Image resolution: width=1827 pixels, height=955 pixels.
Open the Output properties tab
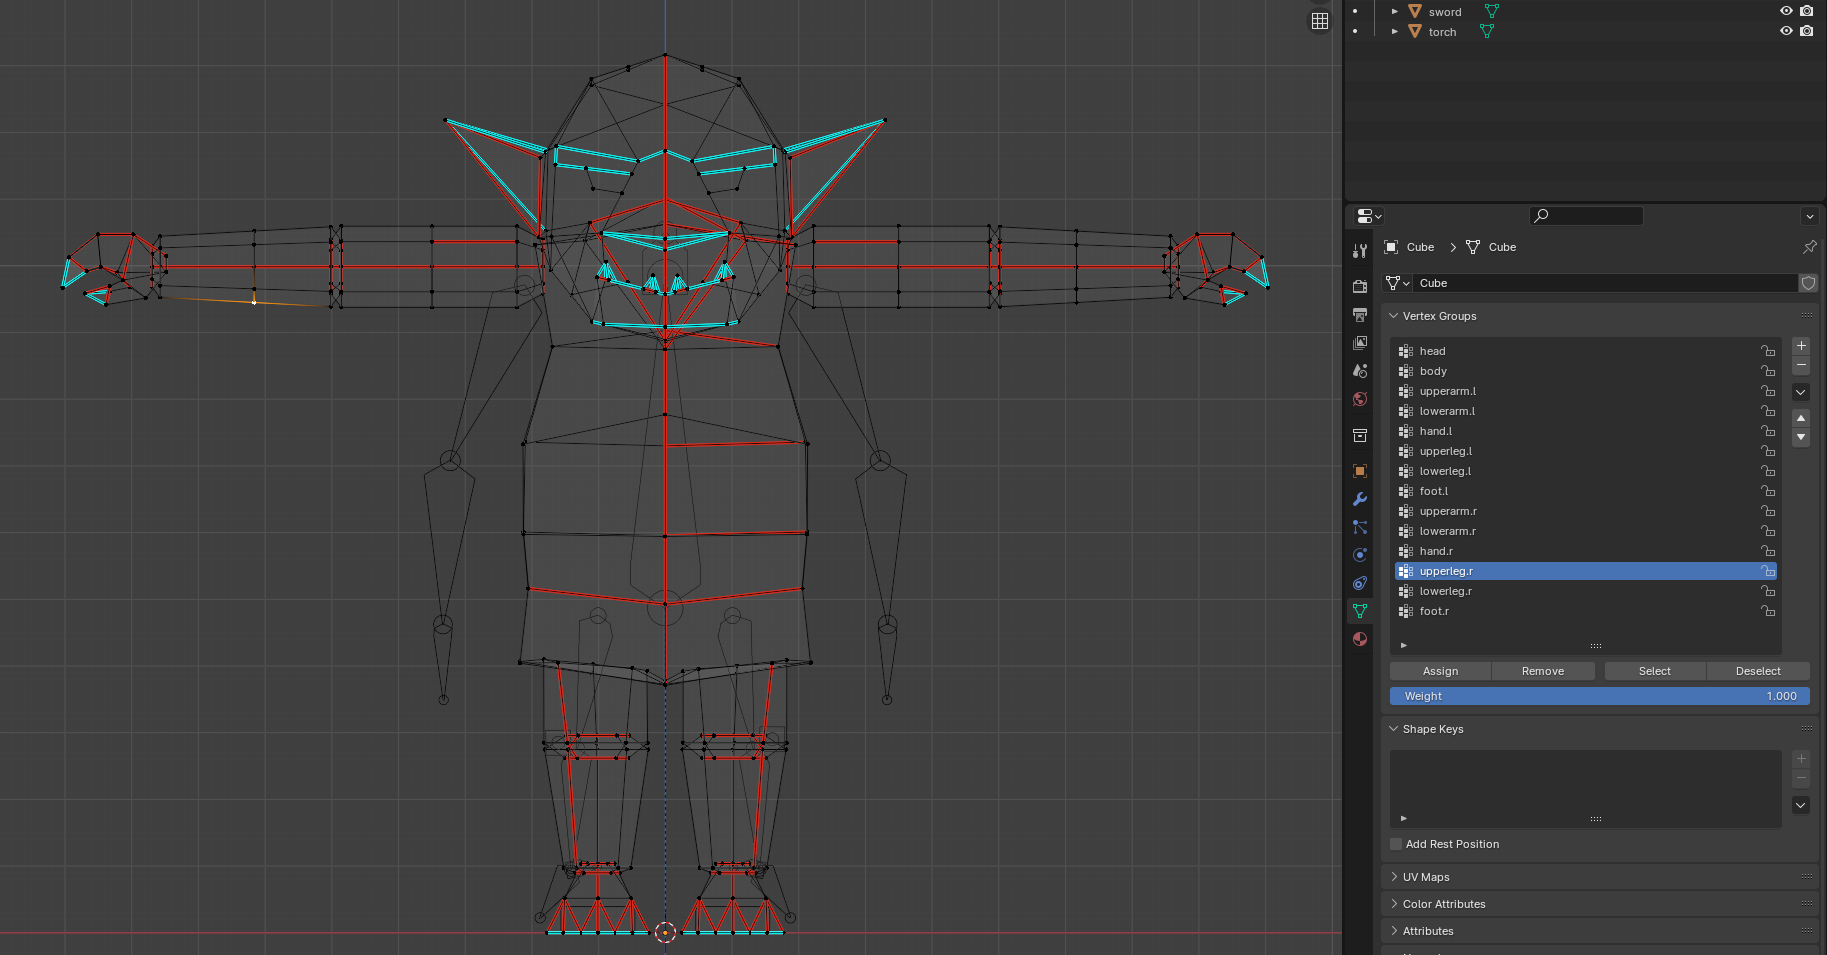click(x=1360, y=315)
